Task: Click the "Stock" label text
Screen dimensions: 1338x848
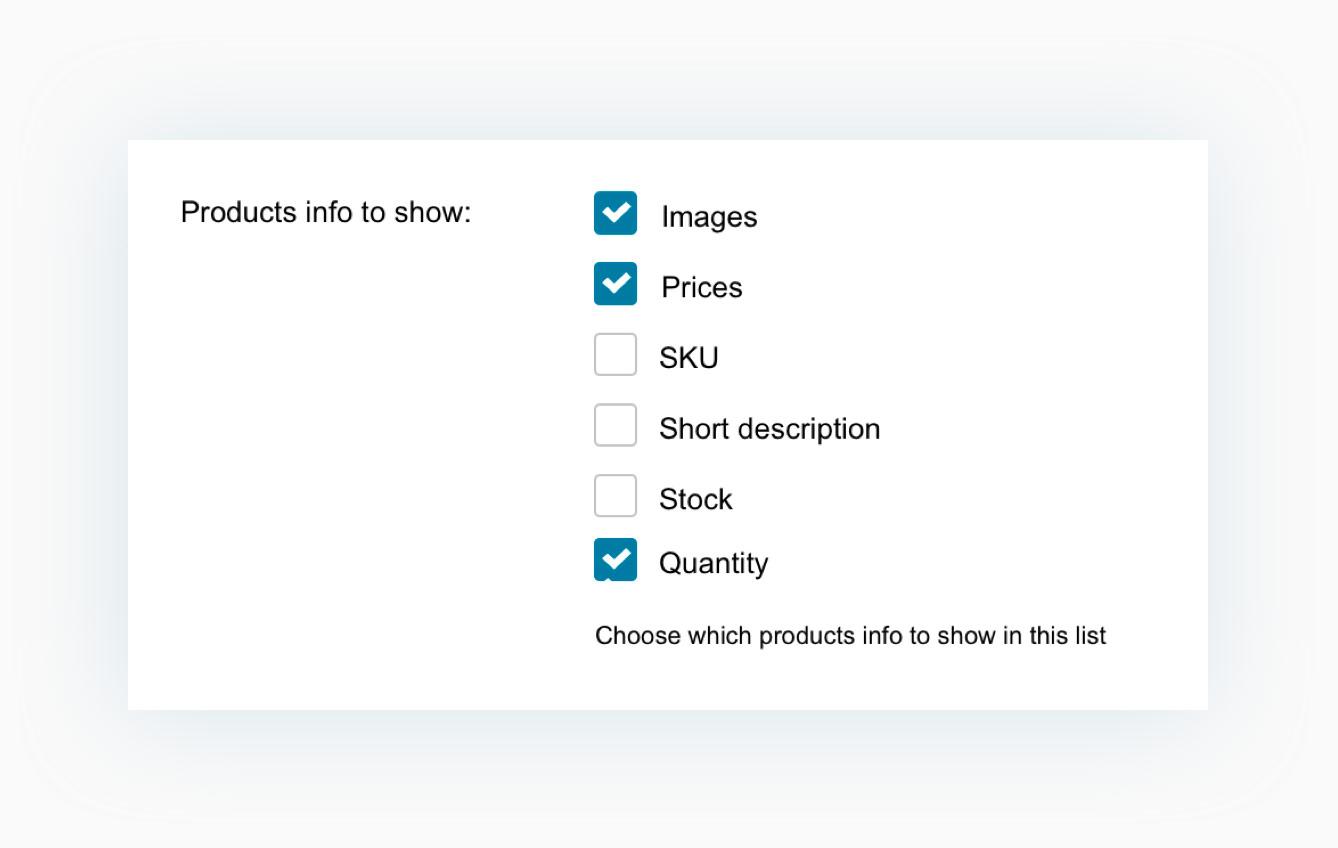Action: (696, 499)
